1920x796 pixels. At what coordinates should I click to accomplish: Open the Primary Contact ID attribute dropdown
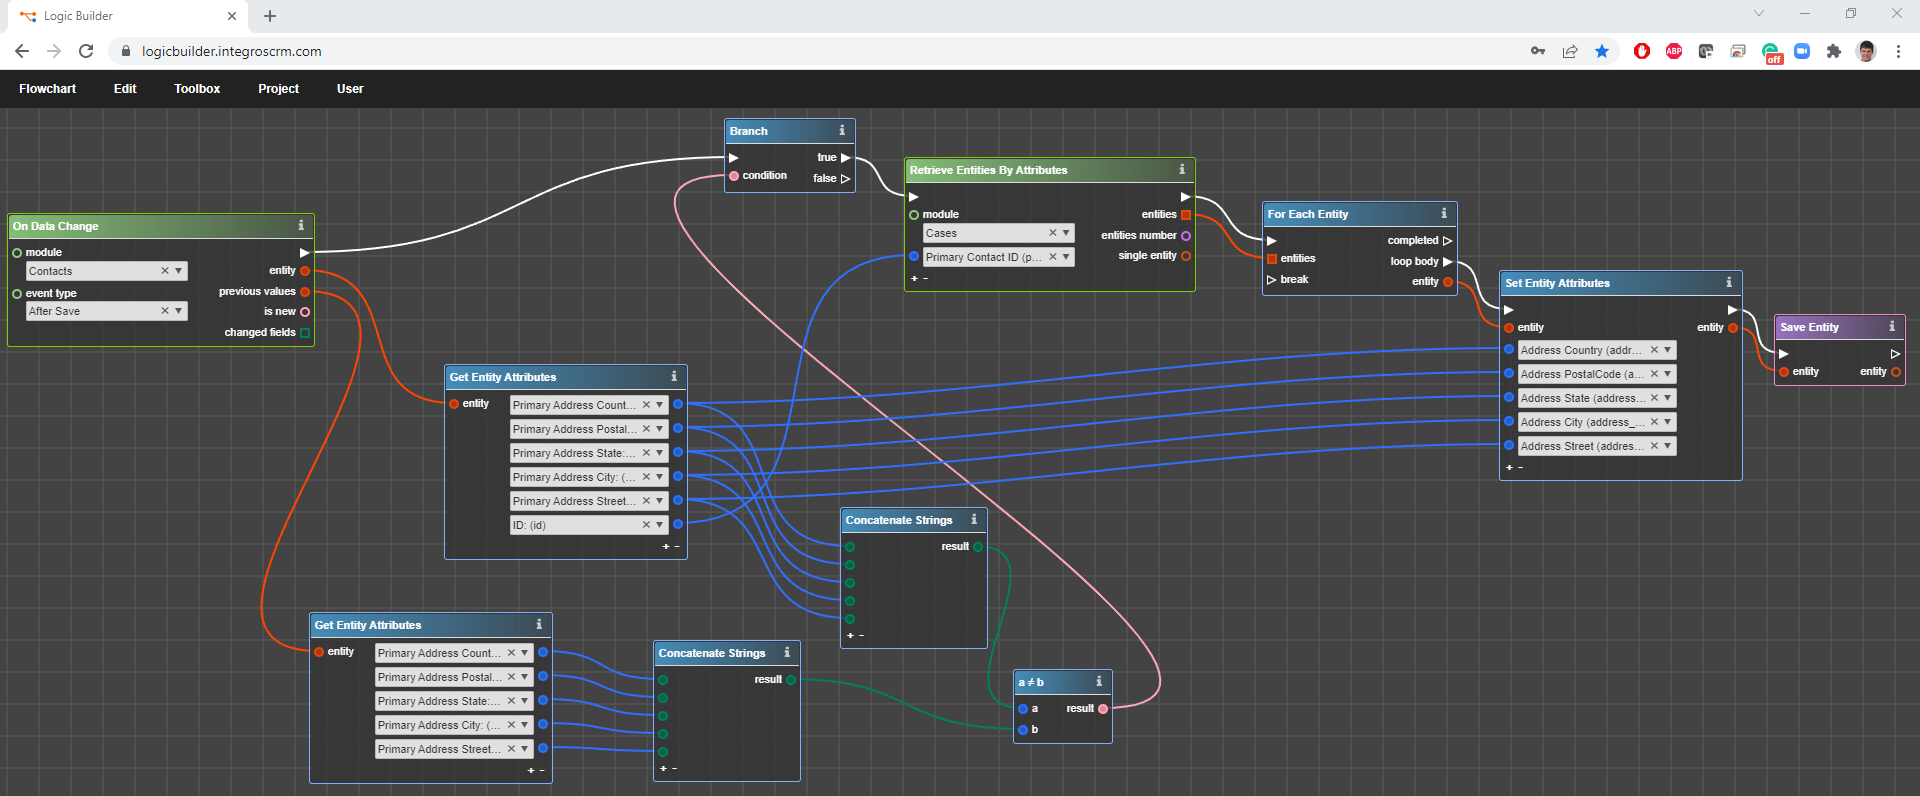pyautogui.click(x=1066, y=257)
